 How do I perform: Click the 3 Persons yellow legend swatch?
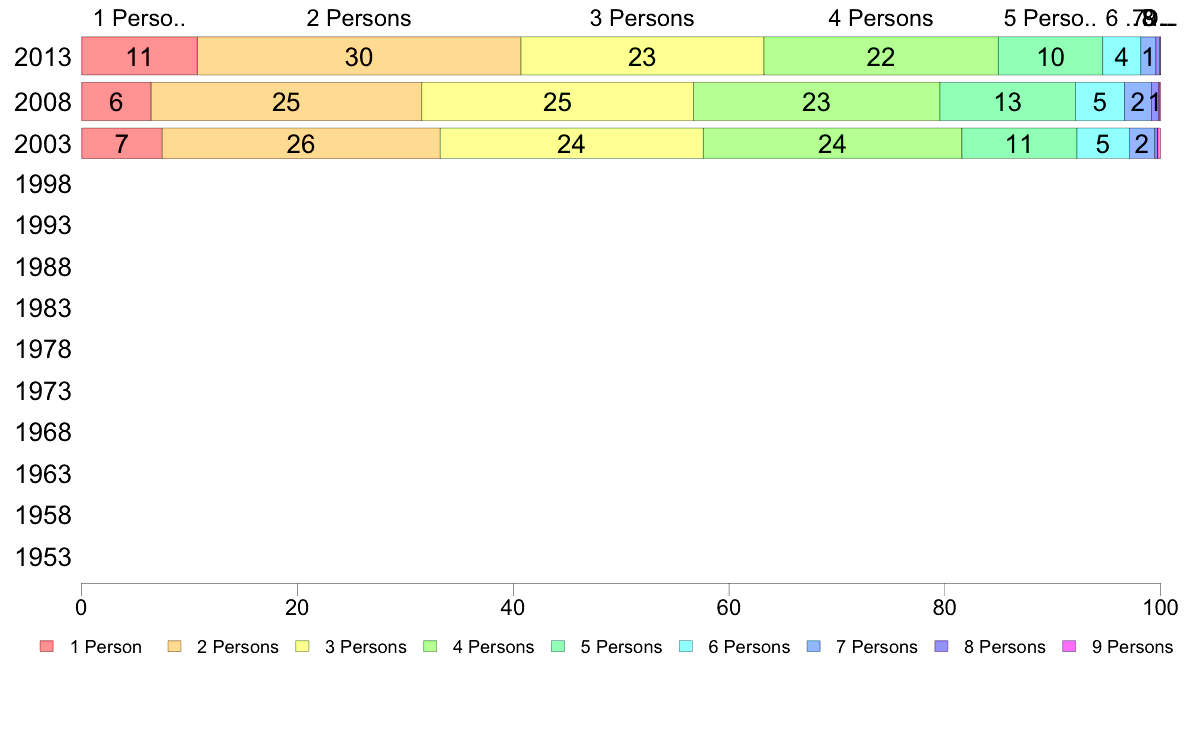point(302,647)
